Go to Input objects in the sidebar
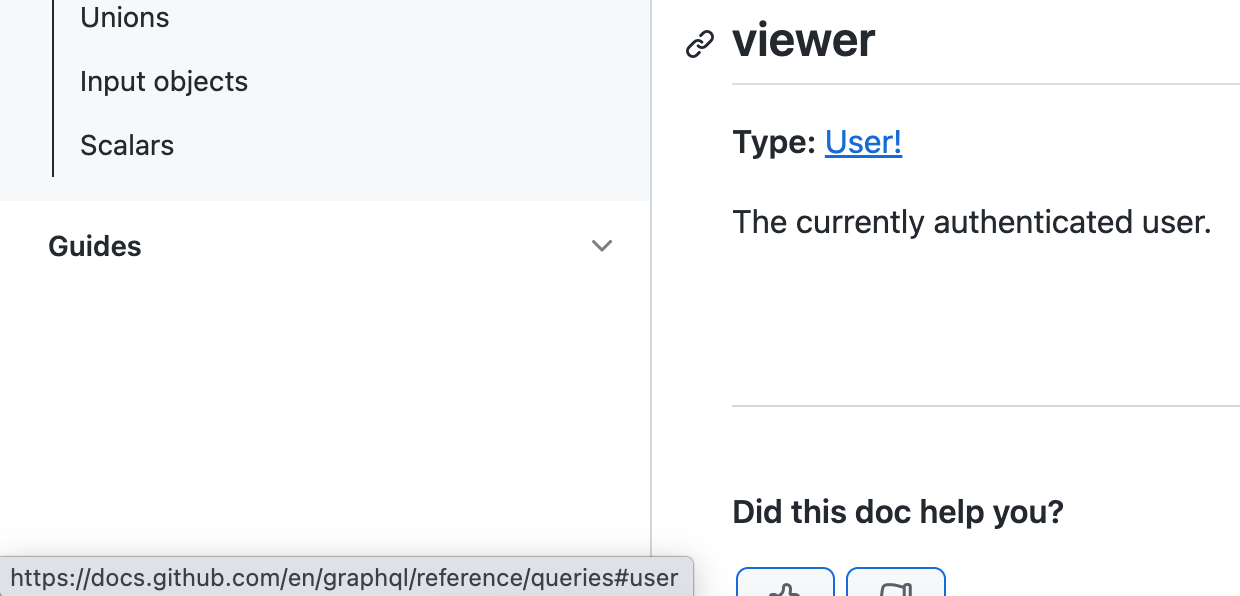 (164, 81)
